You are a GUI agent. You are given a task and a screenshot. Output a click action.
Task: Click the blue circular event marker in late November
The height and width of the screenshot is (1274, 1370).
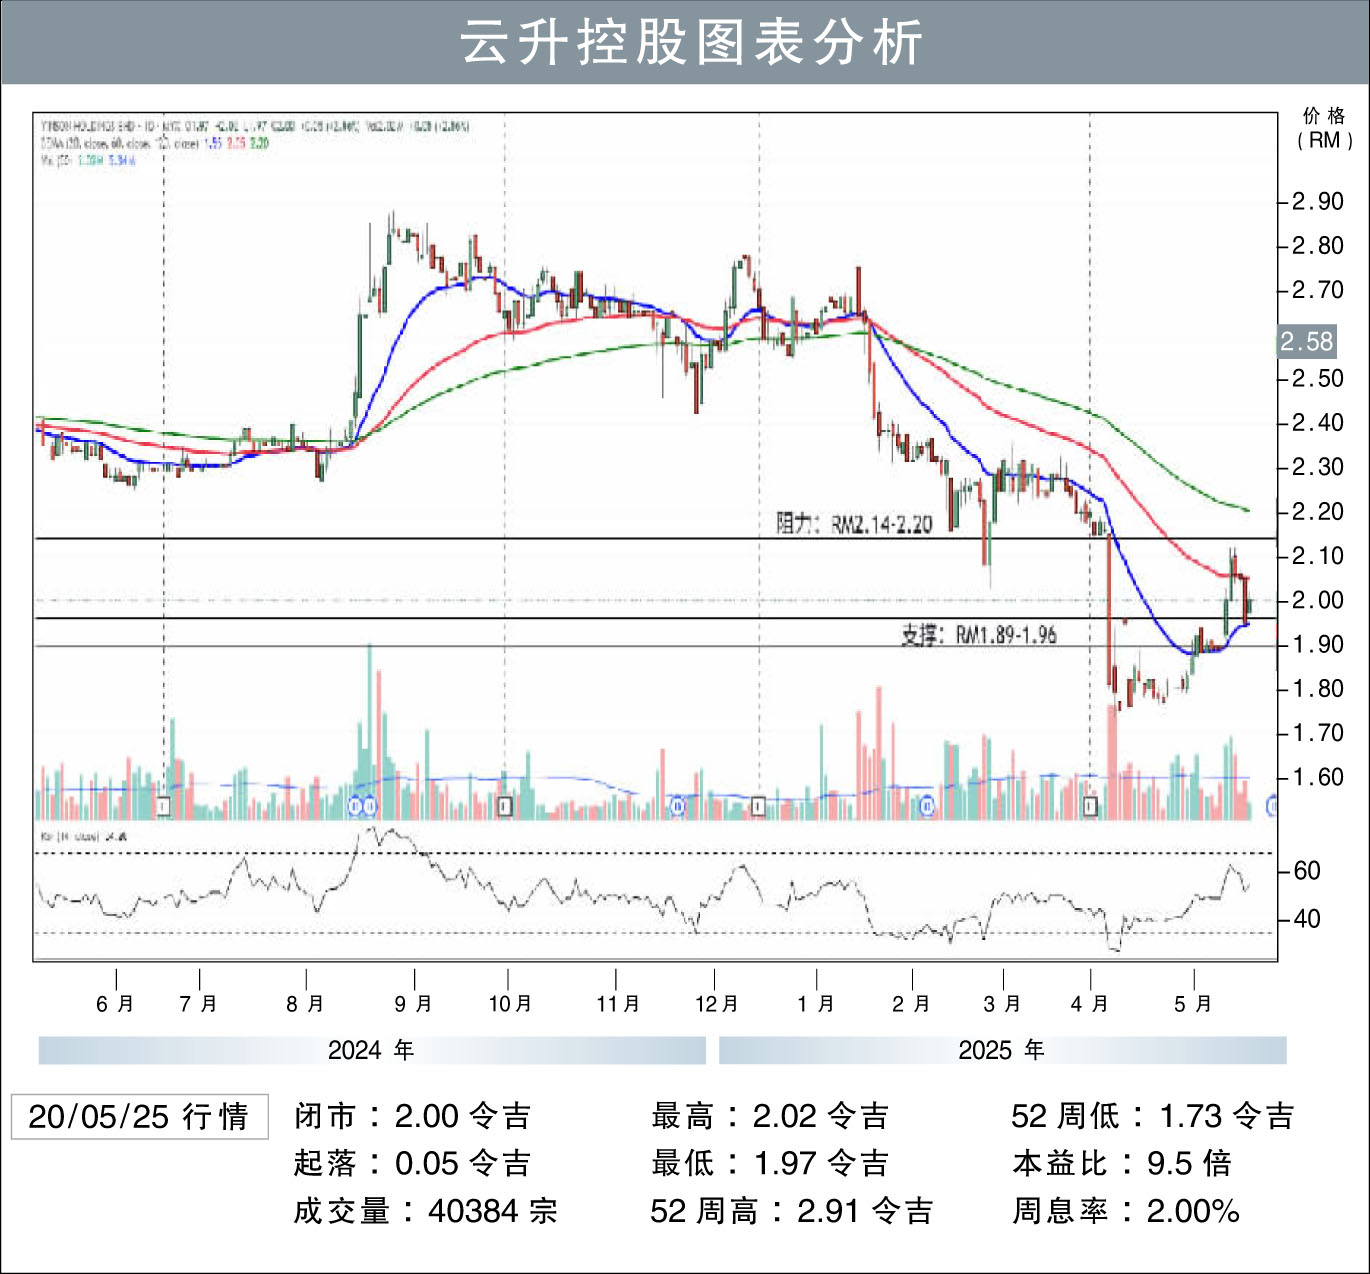(x=678, y=805)
